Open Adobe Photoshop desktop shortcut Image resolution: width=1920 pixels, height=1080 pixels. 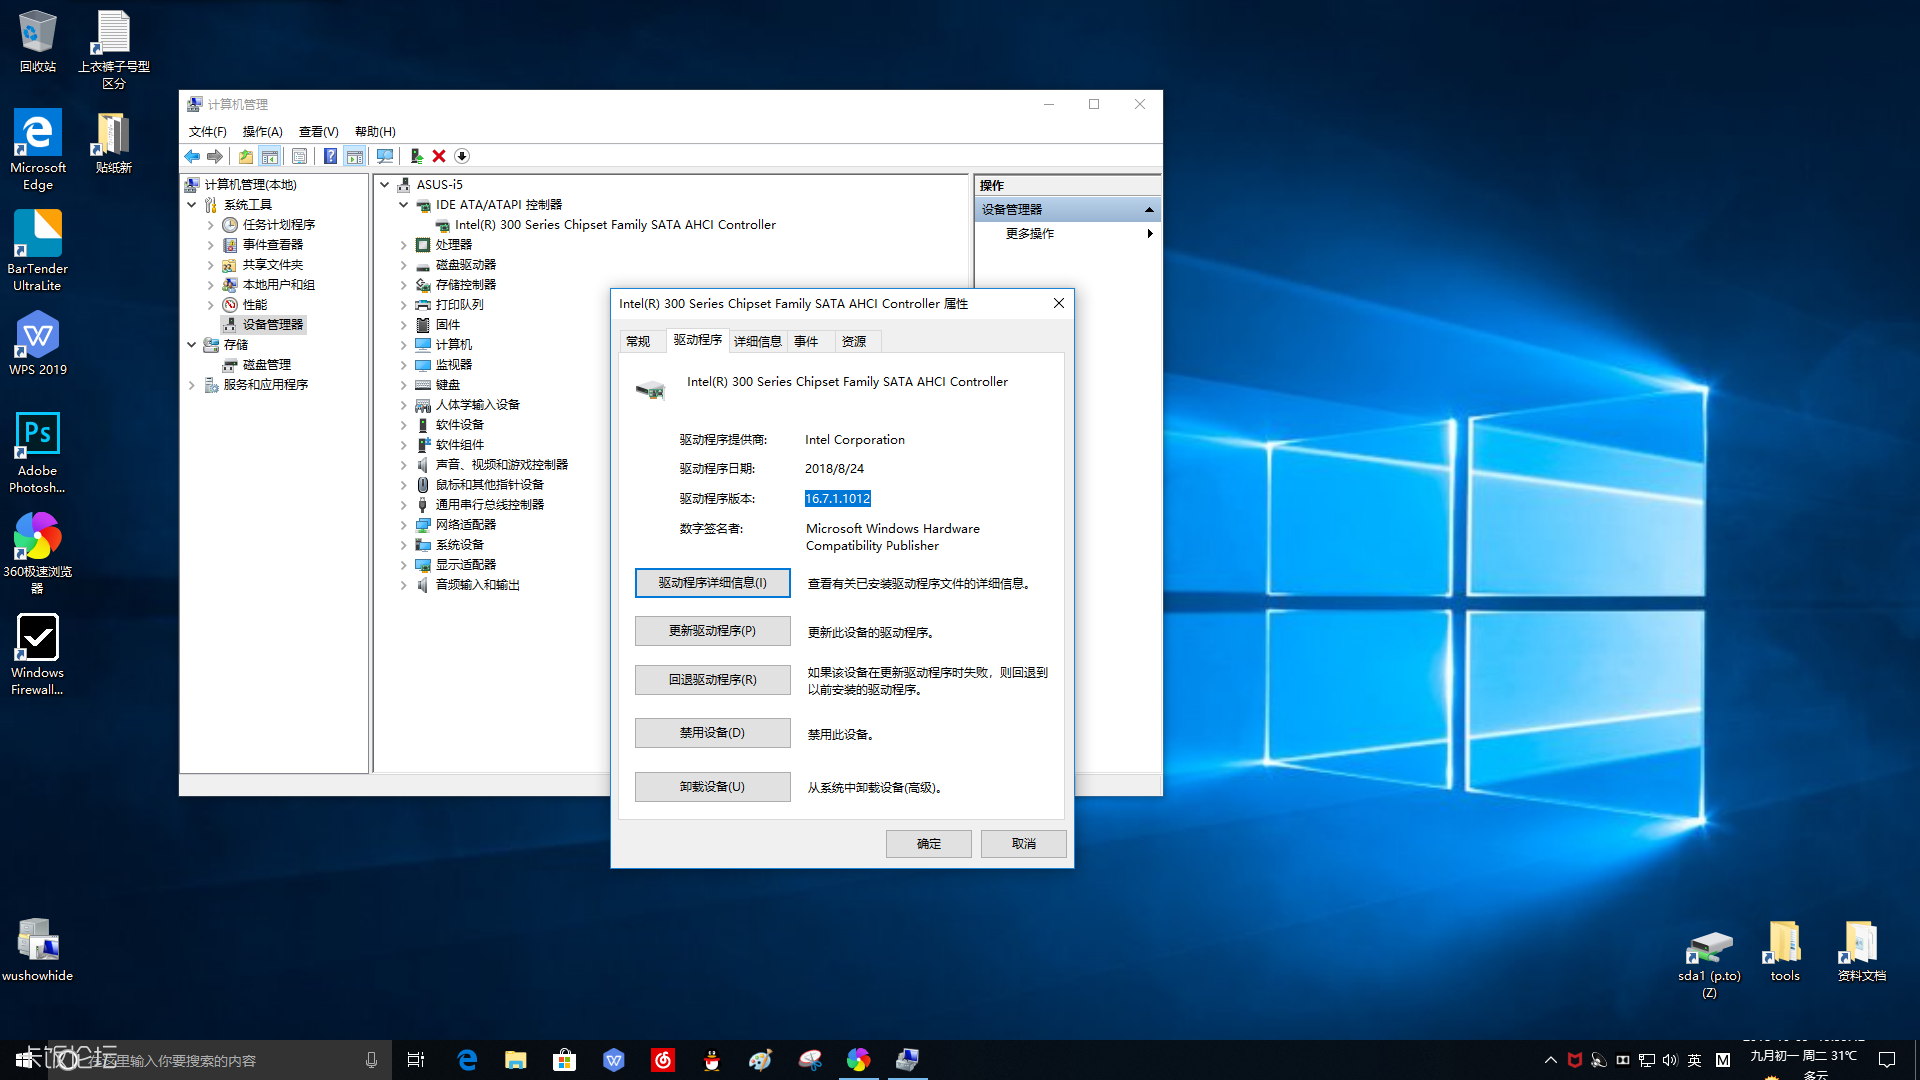(38, 453)
